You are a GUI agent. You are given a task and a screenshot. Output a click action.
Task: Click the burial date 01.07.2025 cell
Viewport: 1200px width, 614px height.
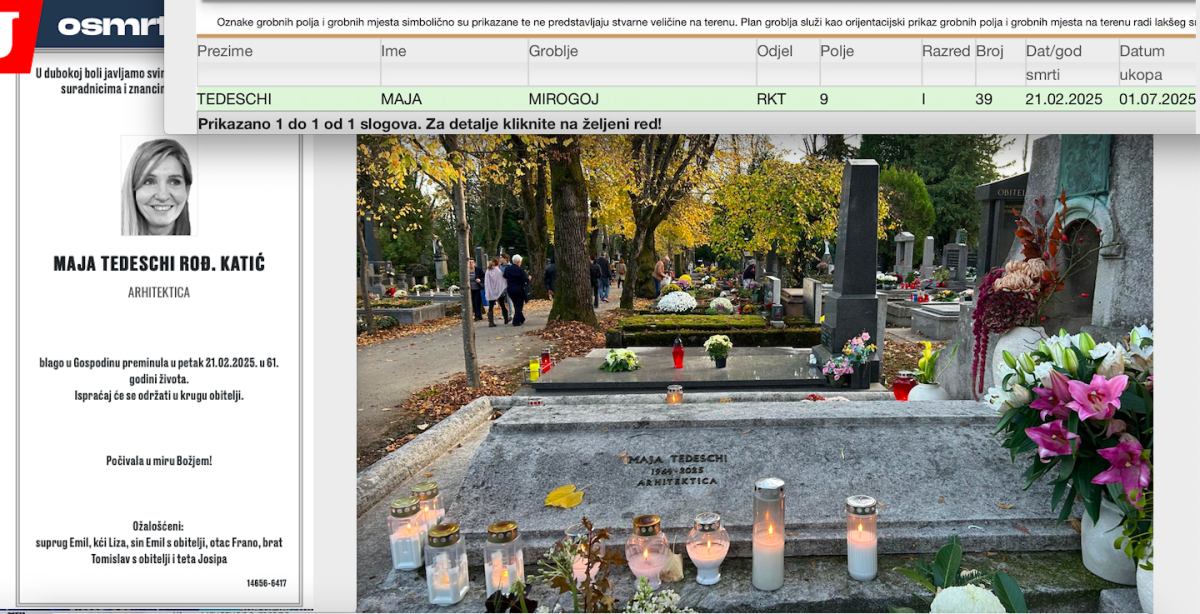tap(1157, 99)
